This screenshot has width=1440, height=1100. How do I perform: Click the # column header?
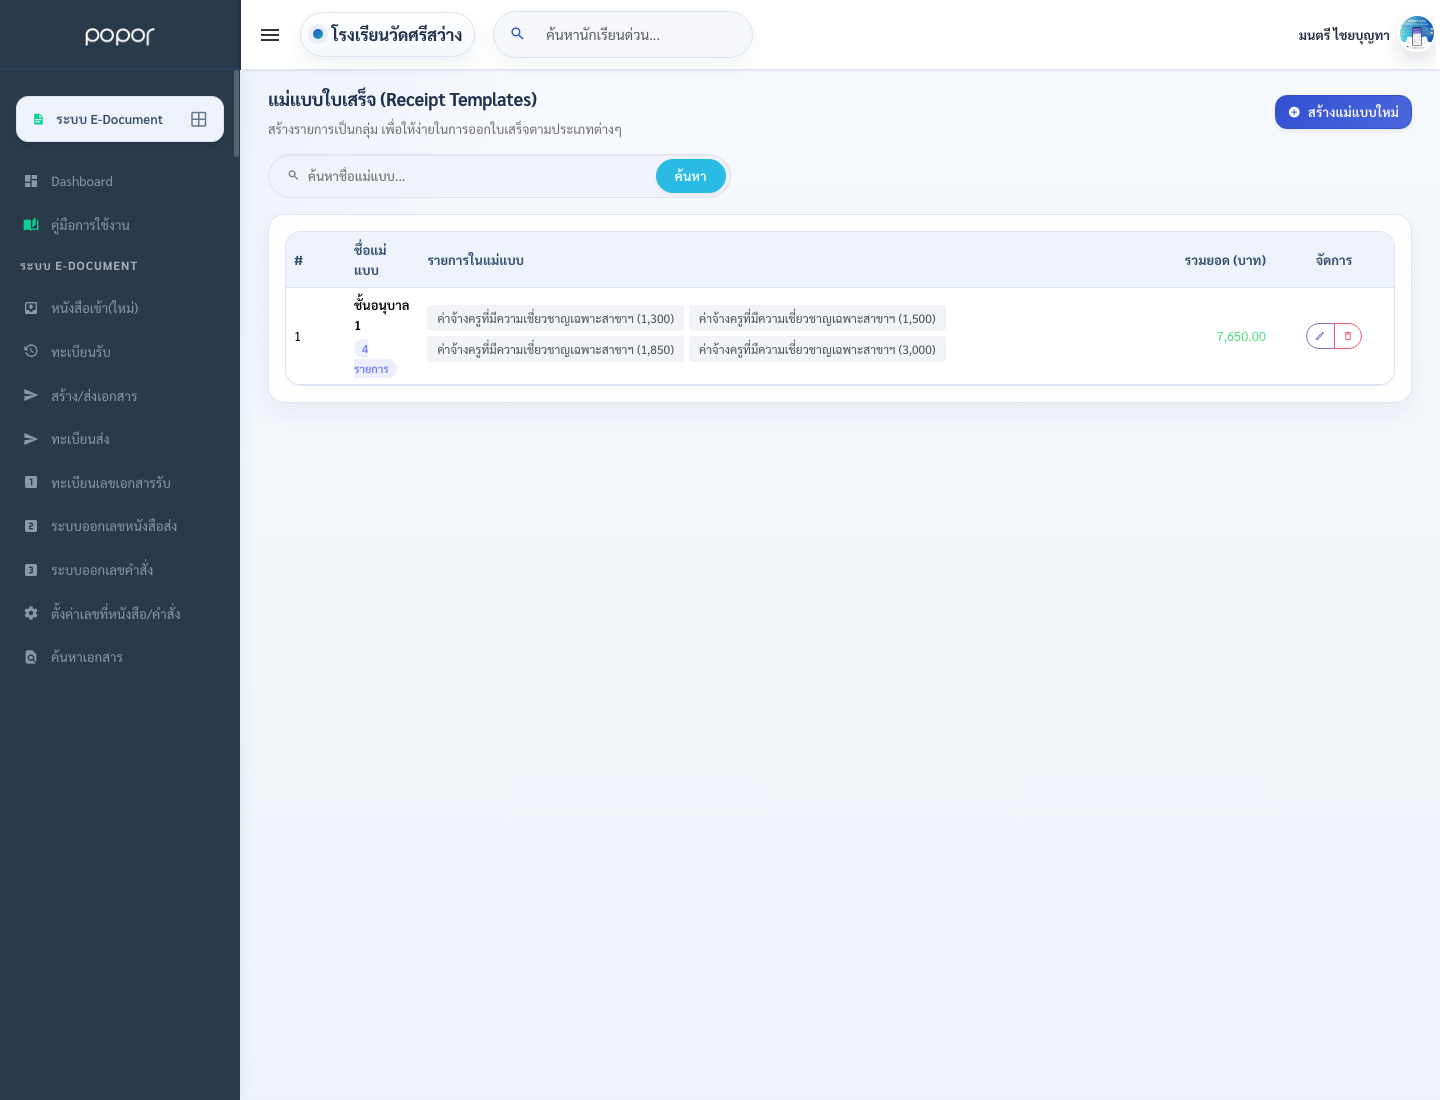coord(298,260)
